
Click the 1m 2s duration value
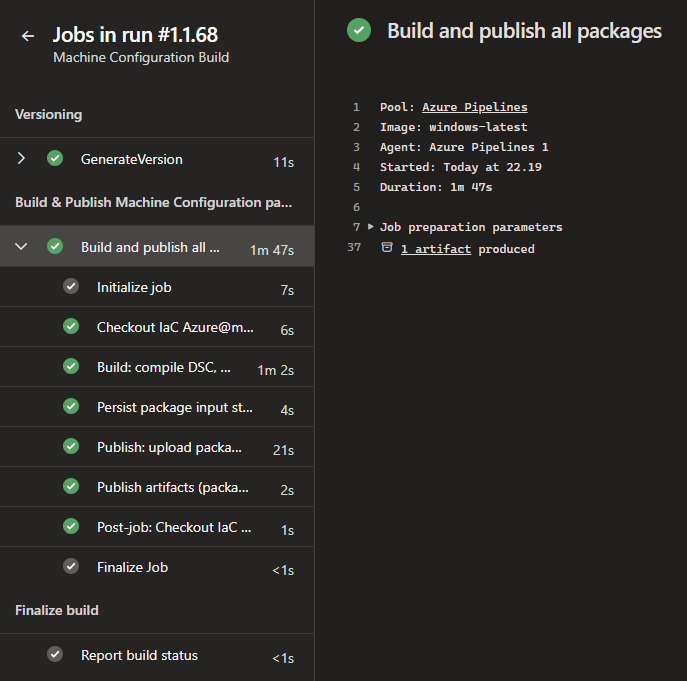(x=276, y=370)
